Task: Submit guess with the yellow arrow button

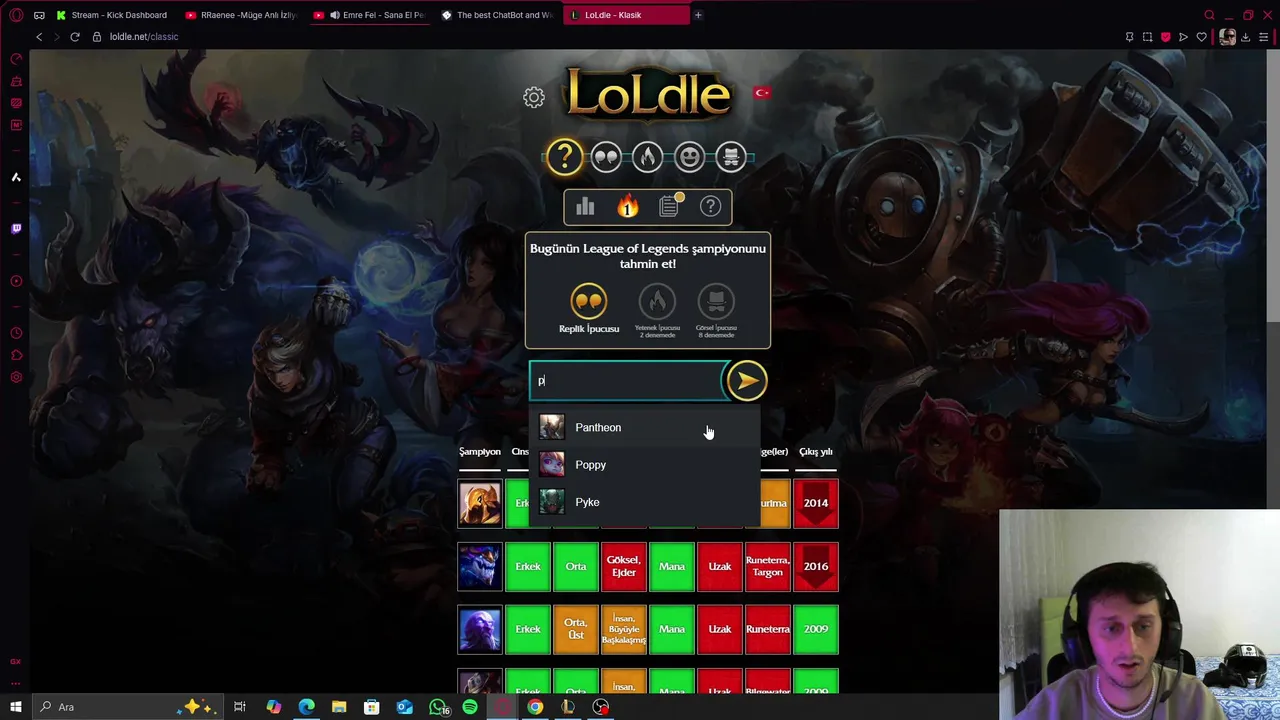Action: 746,380
